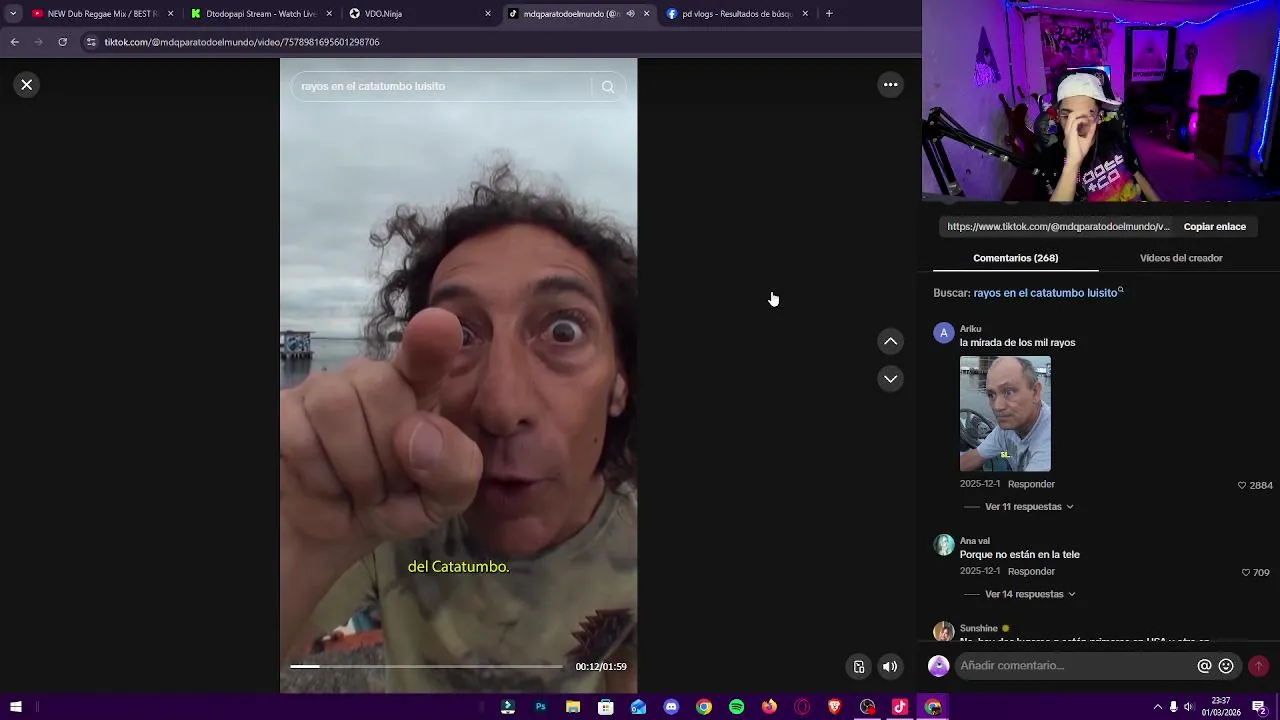Show hidden system tray icons
The height and width of the screenshot is (720, 1280).
1158,707
